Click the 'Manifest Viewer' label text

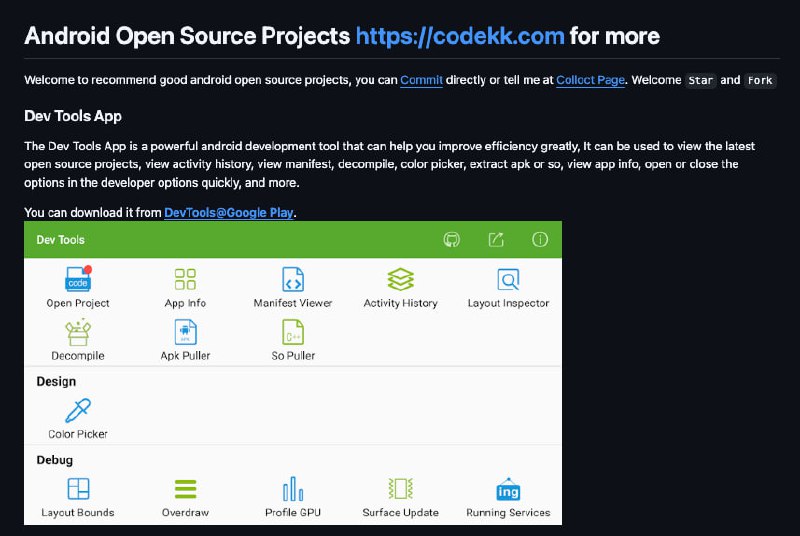[293, 303]
